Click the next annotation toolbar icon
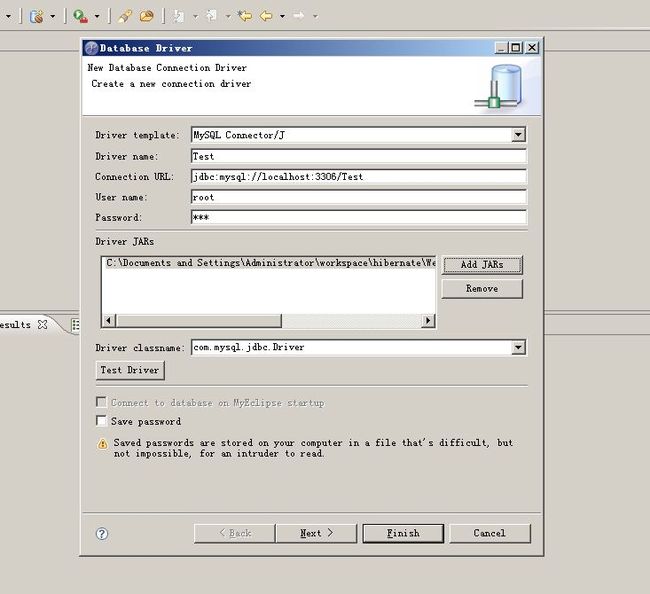The width and height of the screenshot is (650, 594). click(179, 16)
